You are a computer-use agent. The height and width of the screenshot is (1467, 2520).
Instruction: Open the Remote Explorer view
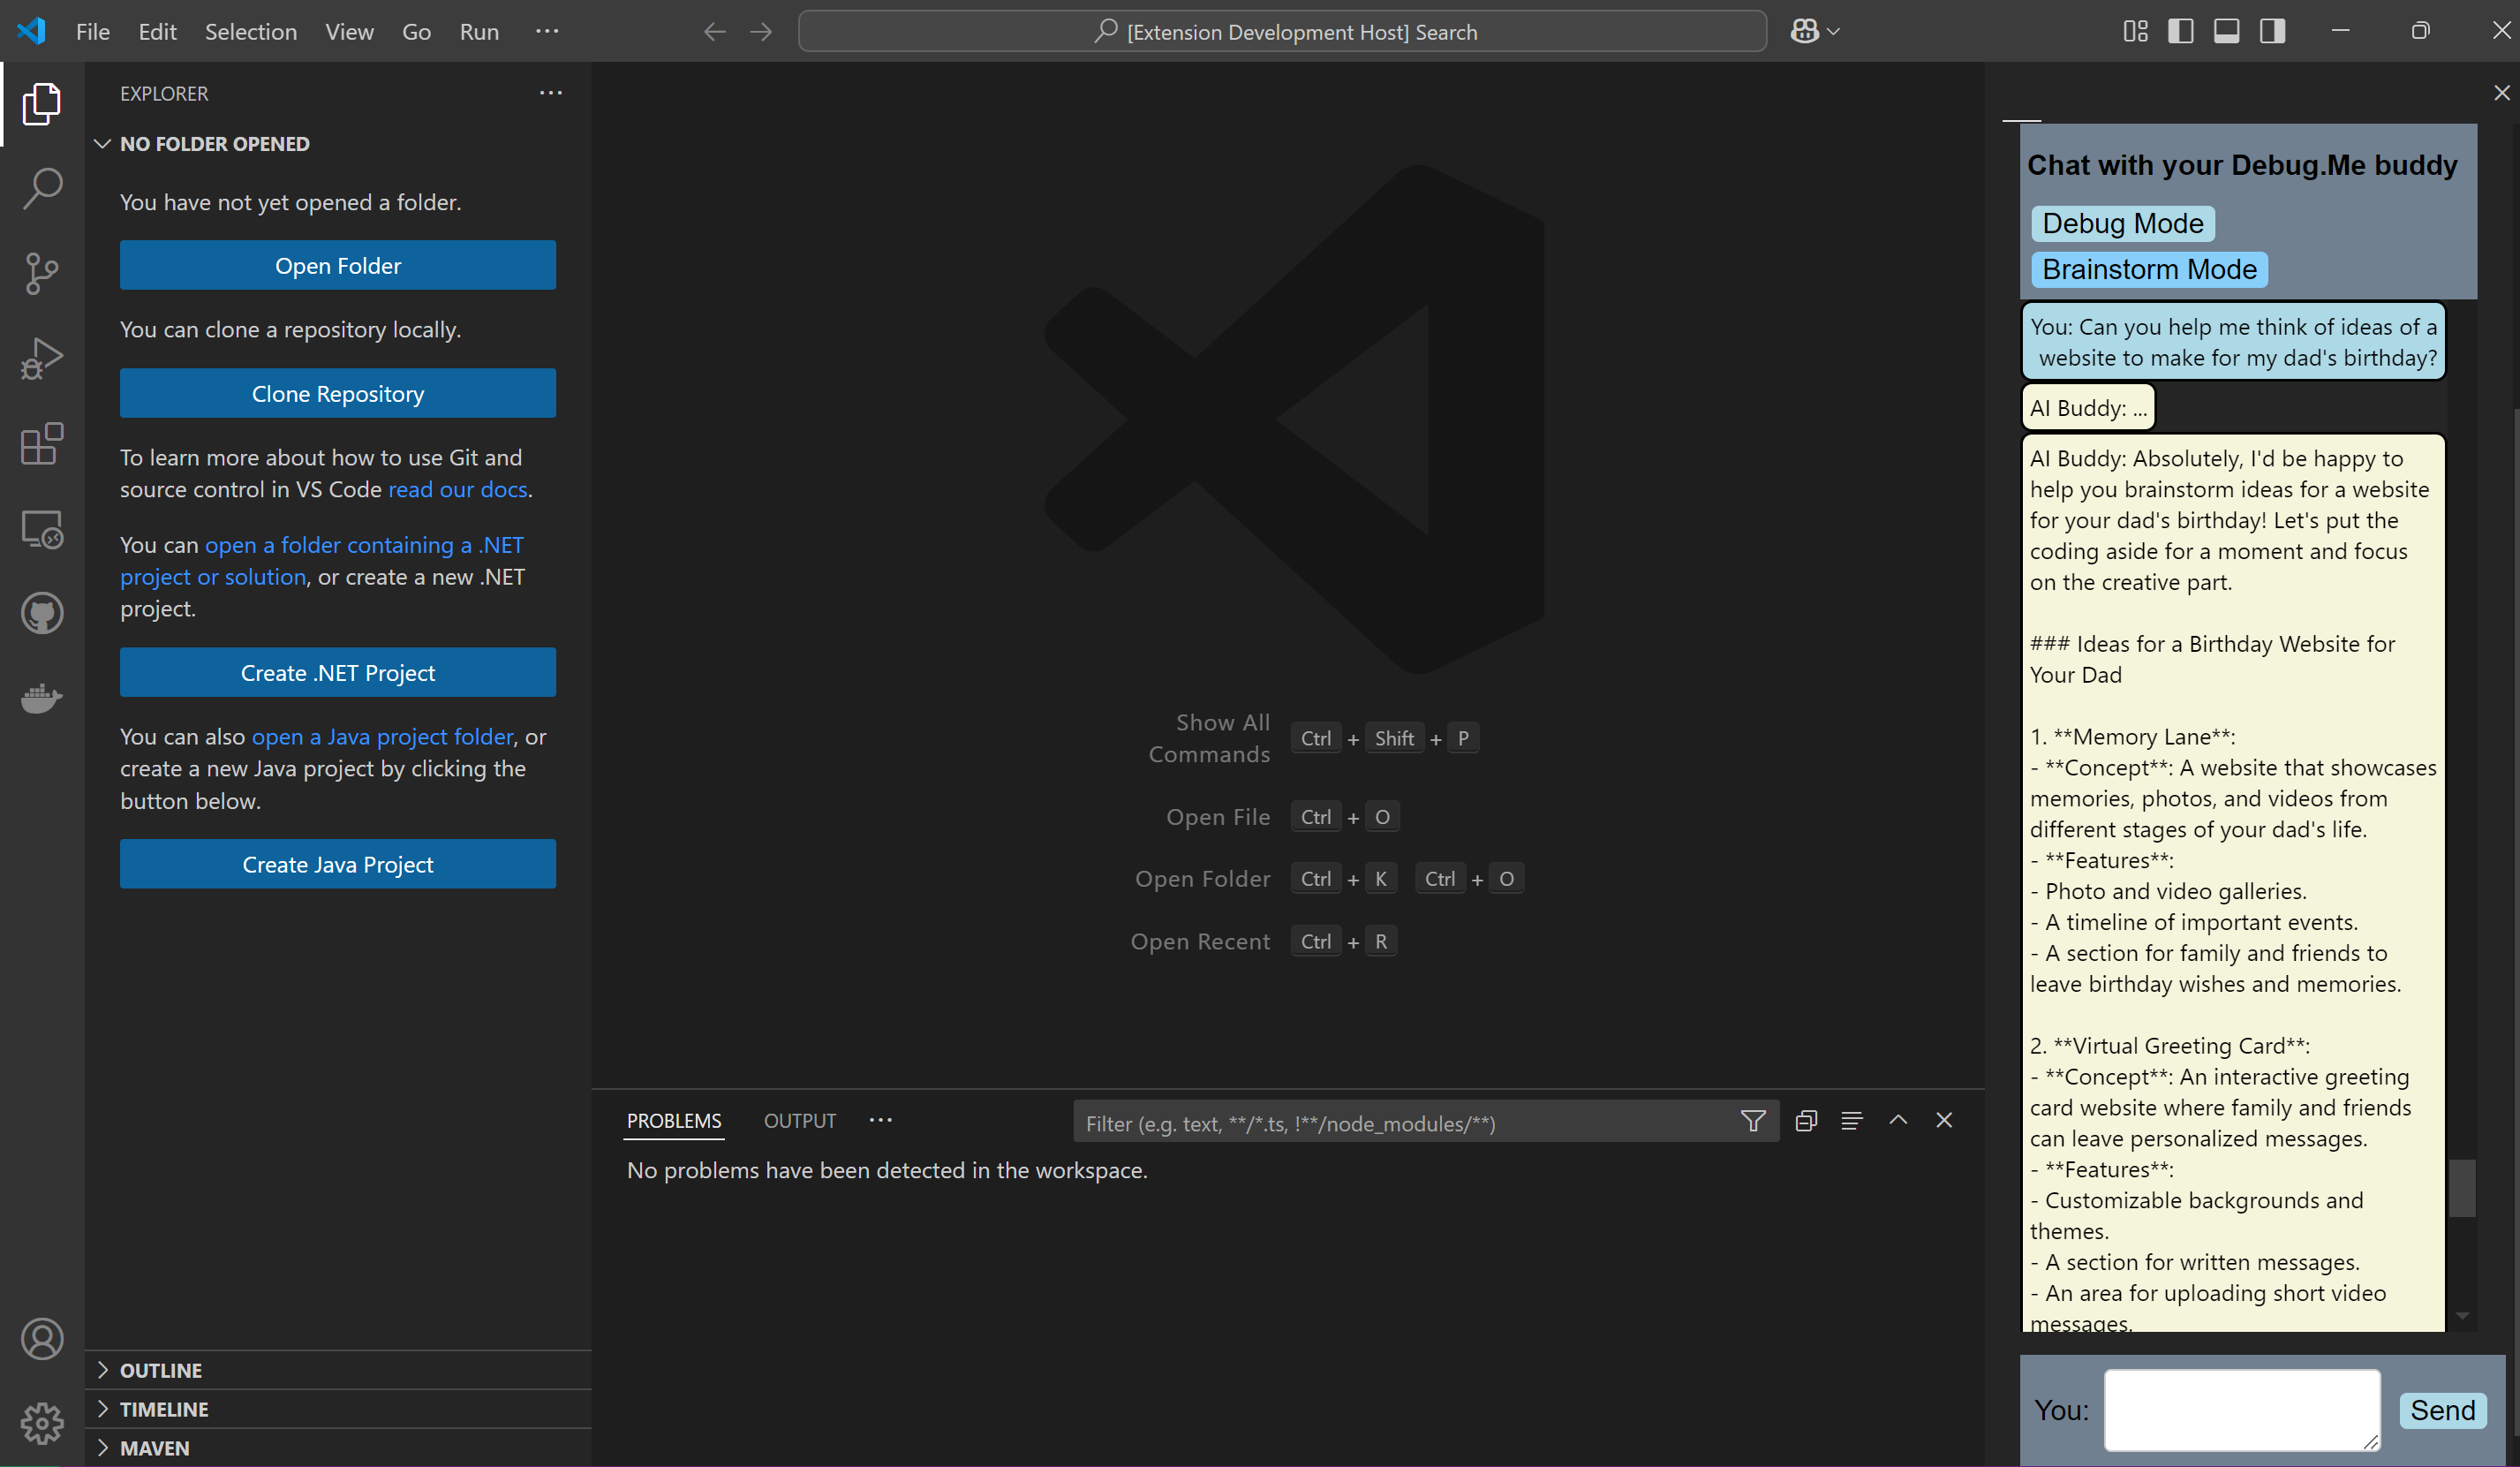pyautogui.click(x=42, y=529)
